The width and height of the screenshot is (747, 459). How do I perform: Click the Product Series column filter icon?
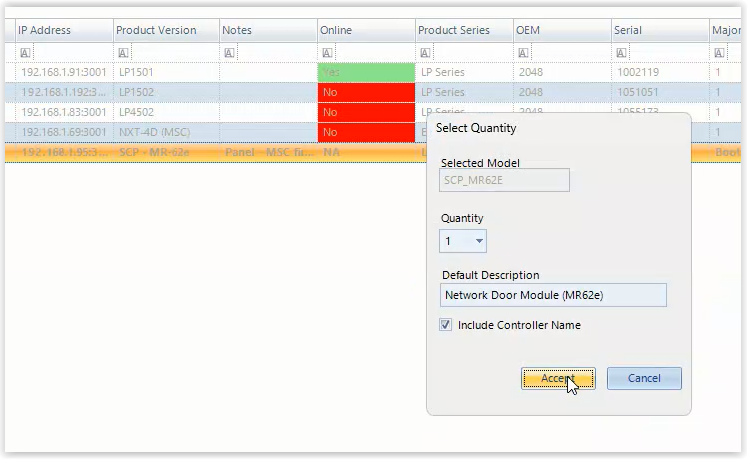click(x=425, y=52)
